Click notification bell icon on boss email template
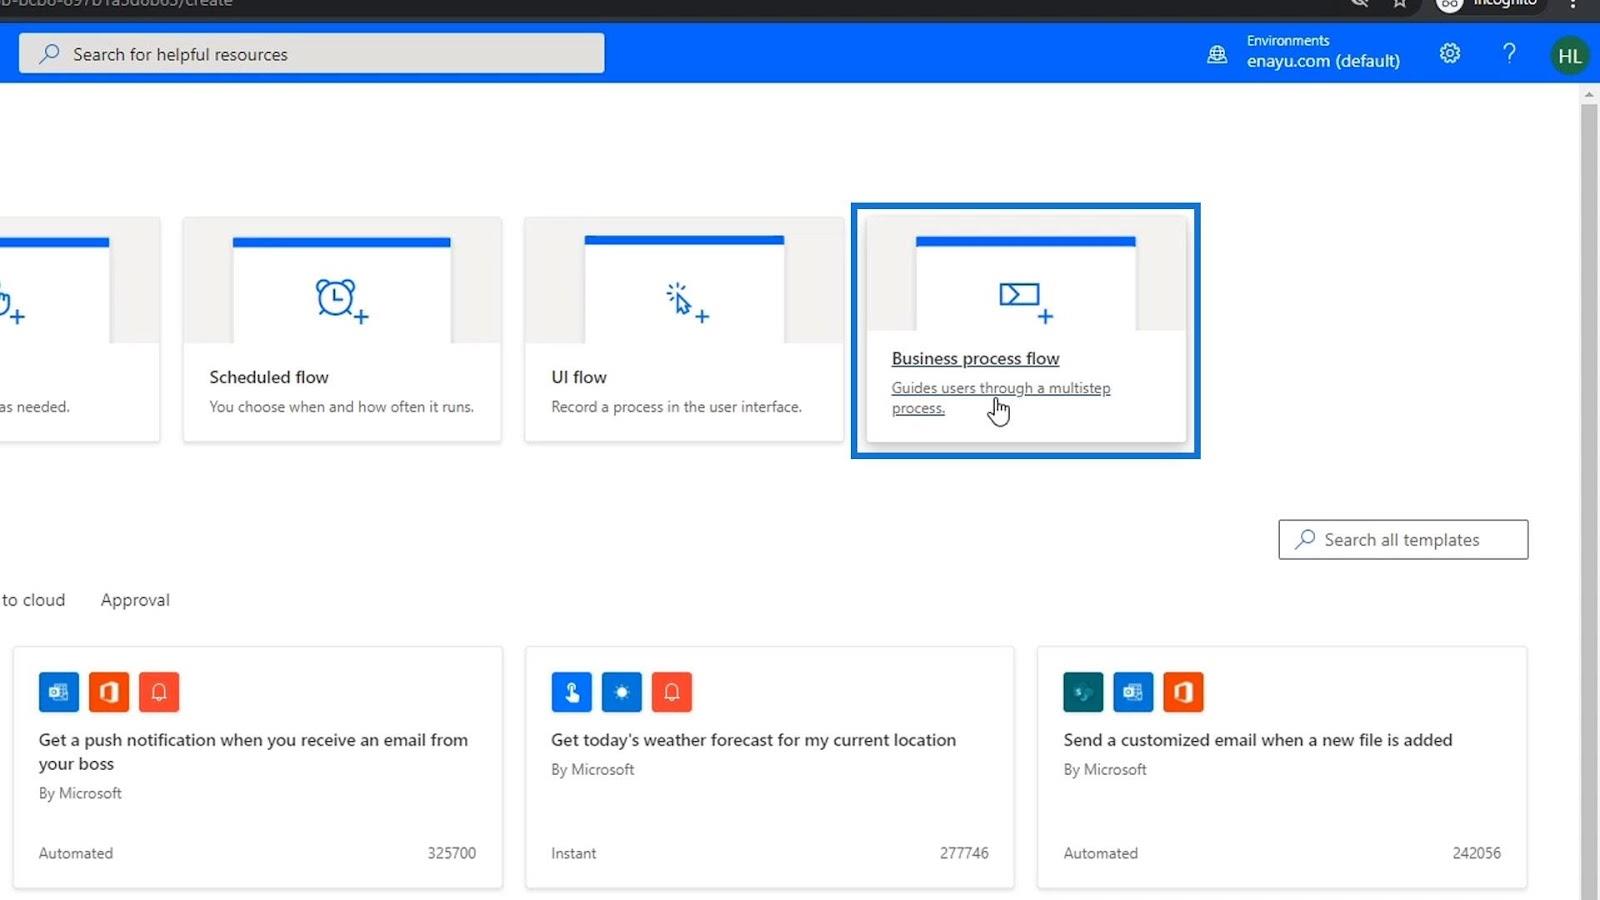Image resolution: width=1600 pixels, height=900 pixels. click(159, 692)
